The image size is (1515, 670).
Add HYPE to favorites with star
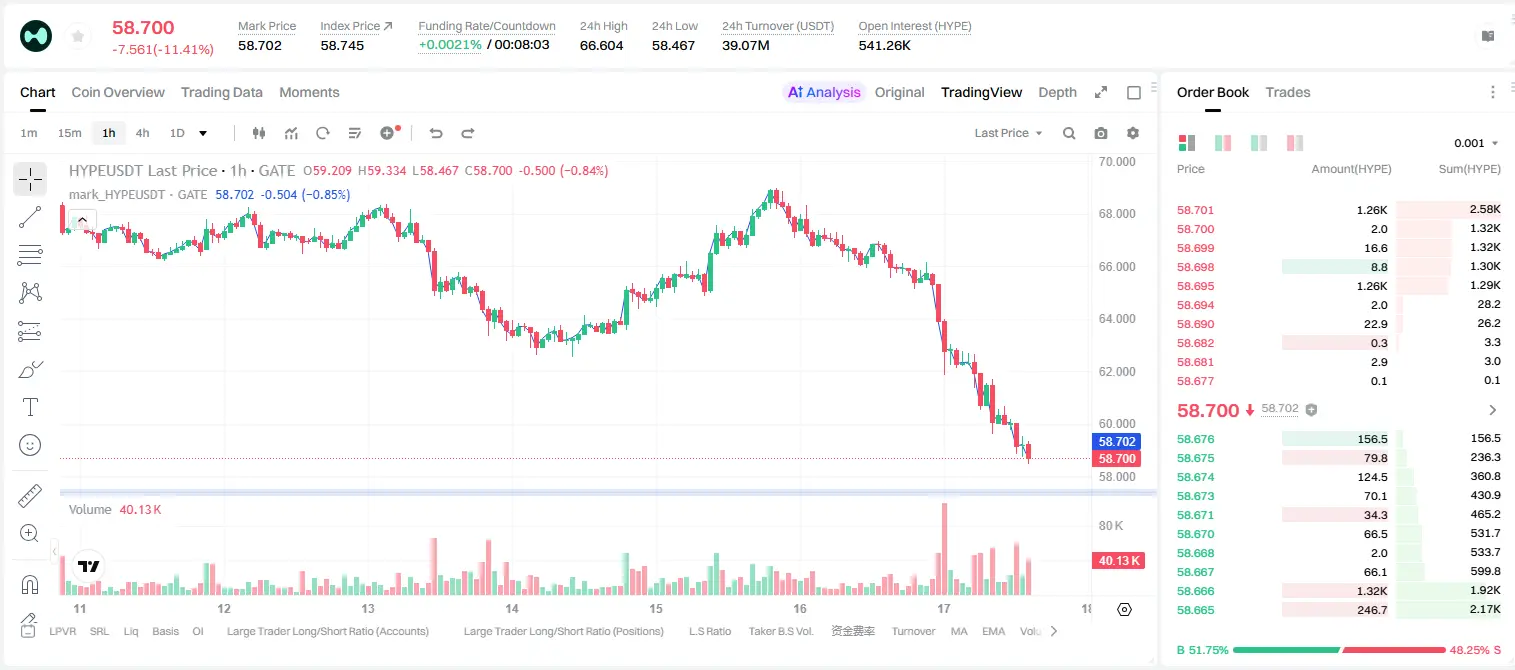click(77, 36)
